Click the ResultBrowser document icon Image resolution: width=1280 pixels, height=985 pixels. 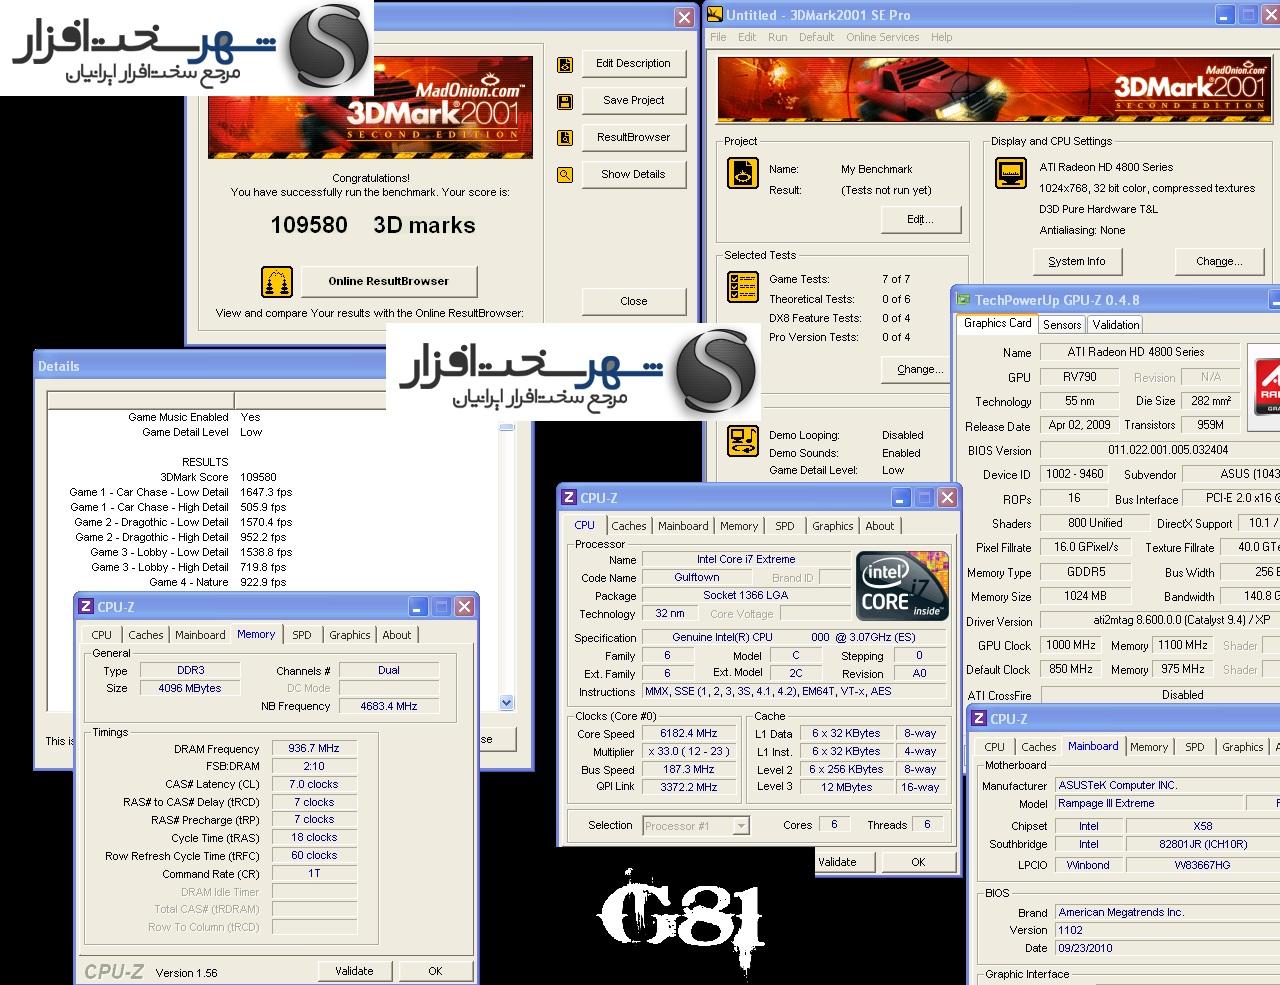click(565, 138)
